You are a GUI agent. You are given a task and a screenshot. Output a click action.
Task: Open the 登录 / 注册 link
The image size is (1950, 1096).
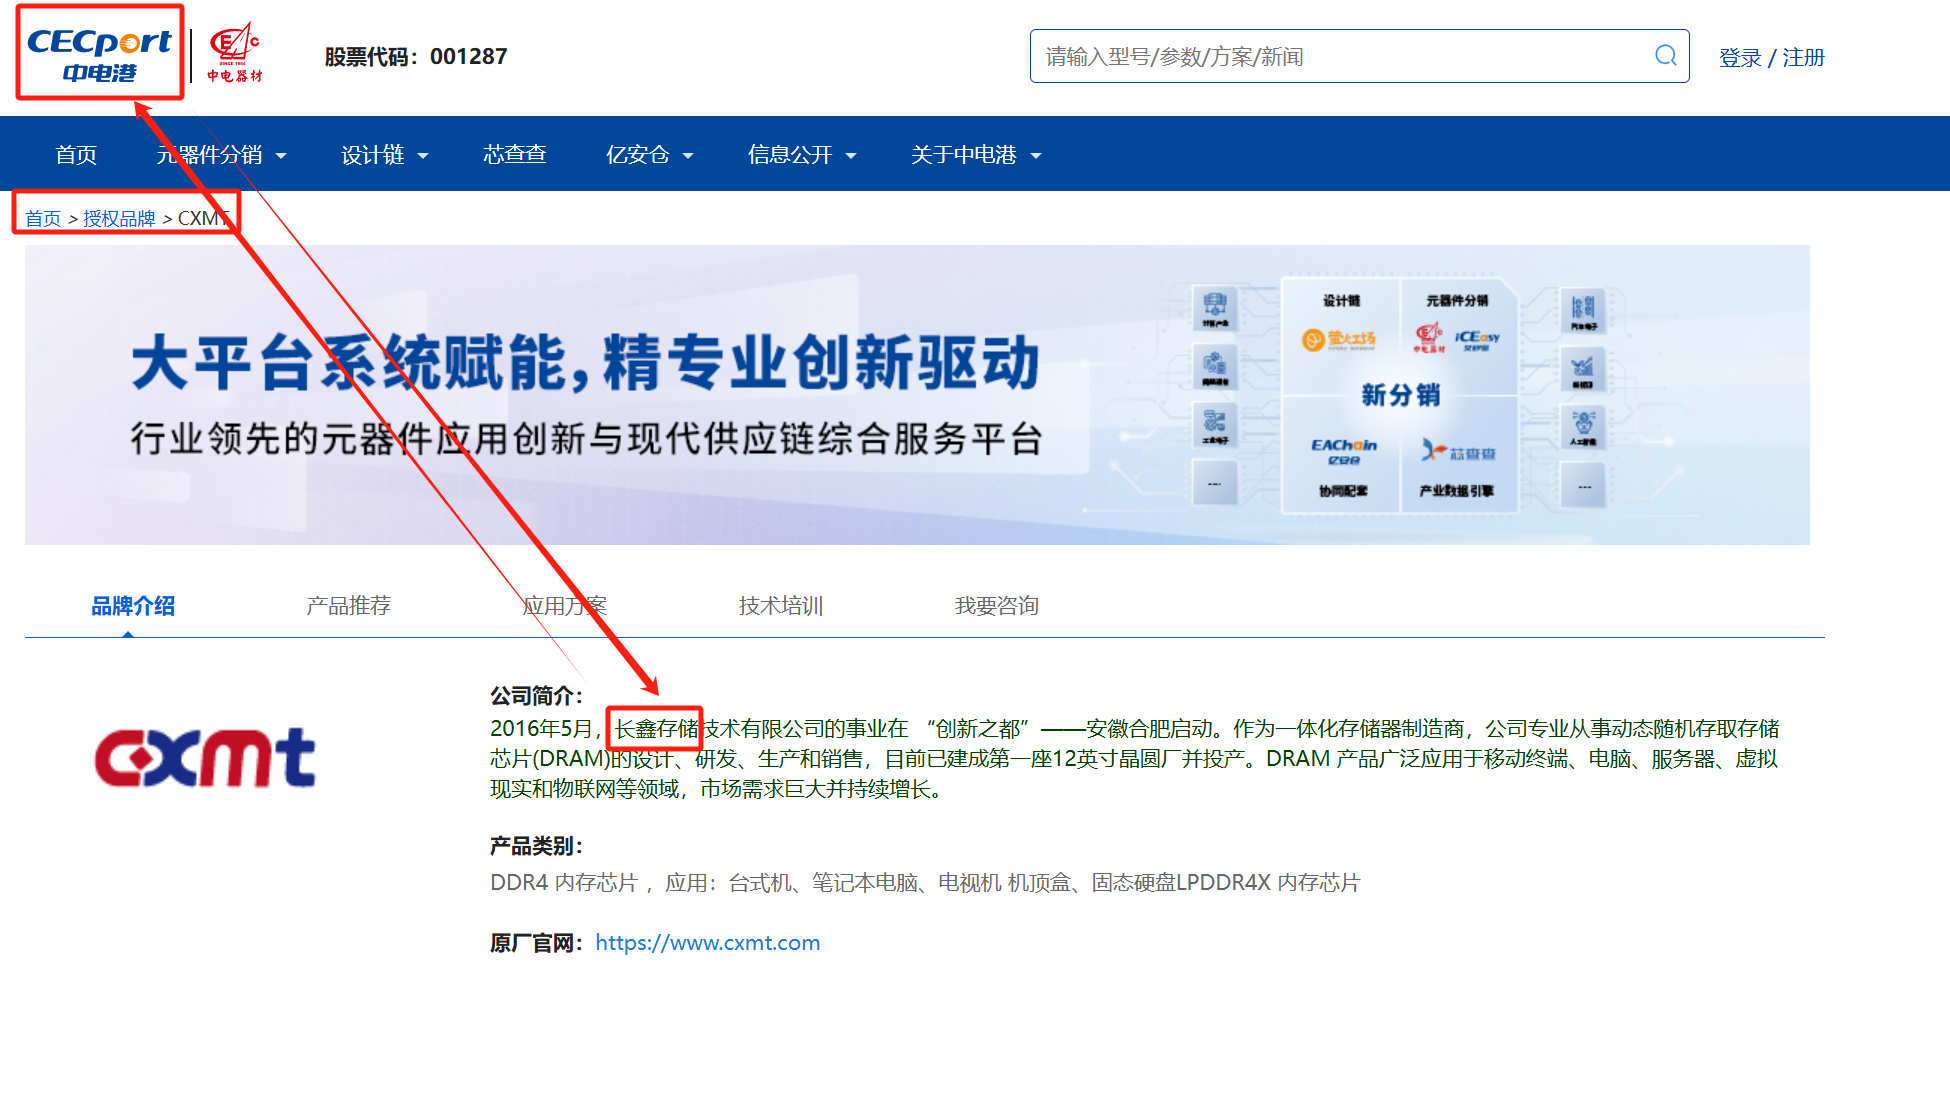[x=1771, y=57]
